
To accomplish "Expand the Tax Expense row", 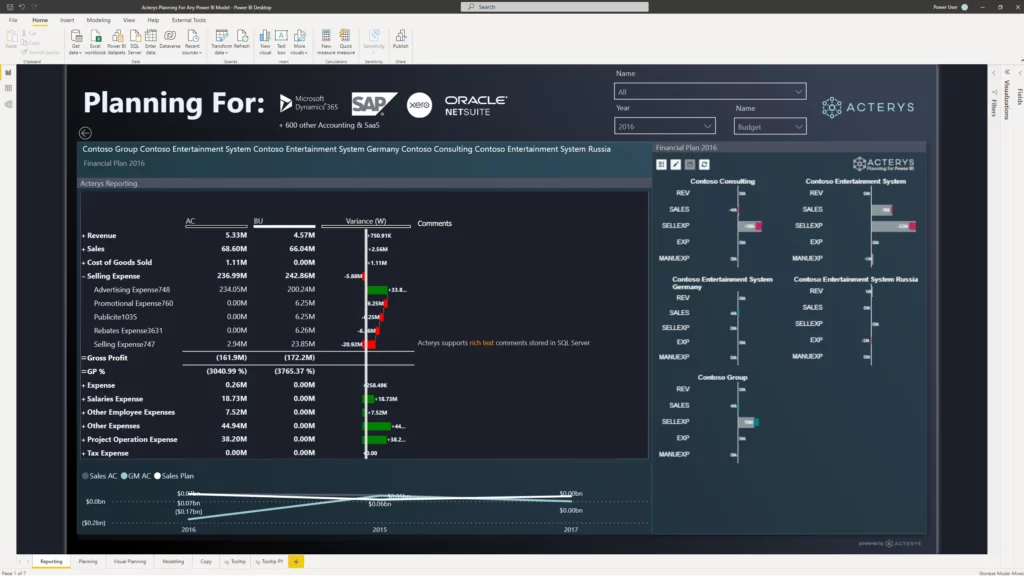I will [x=84, y=453].
